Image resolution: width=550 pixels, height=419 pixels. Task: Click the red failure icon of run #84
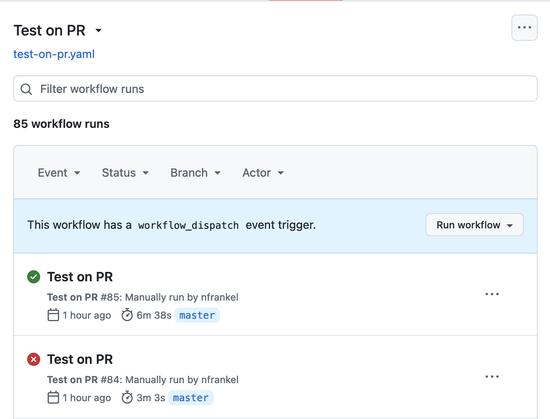point(34,359)
